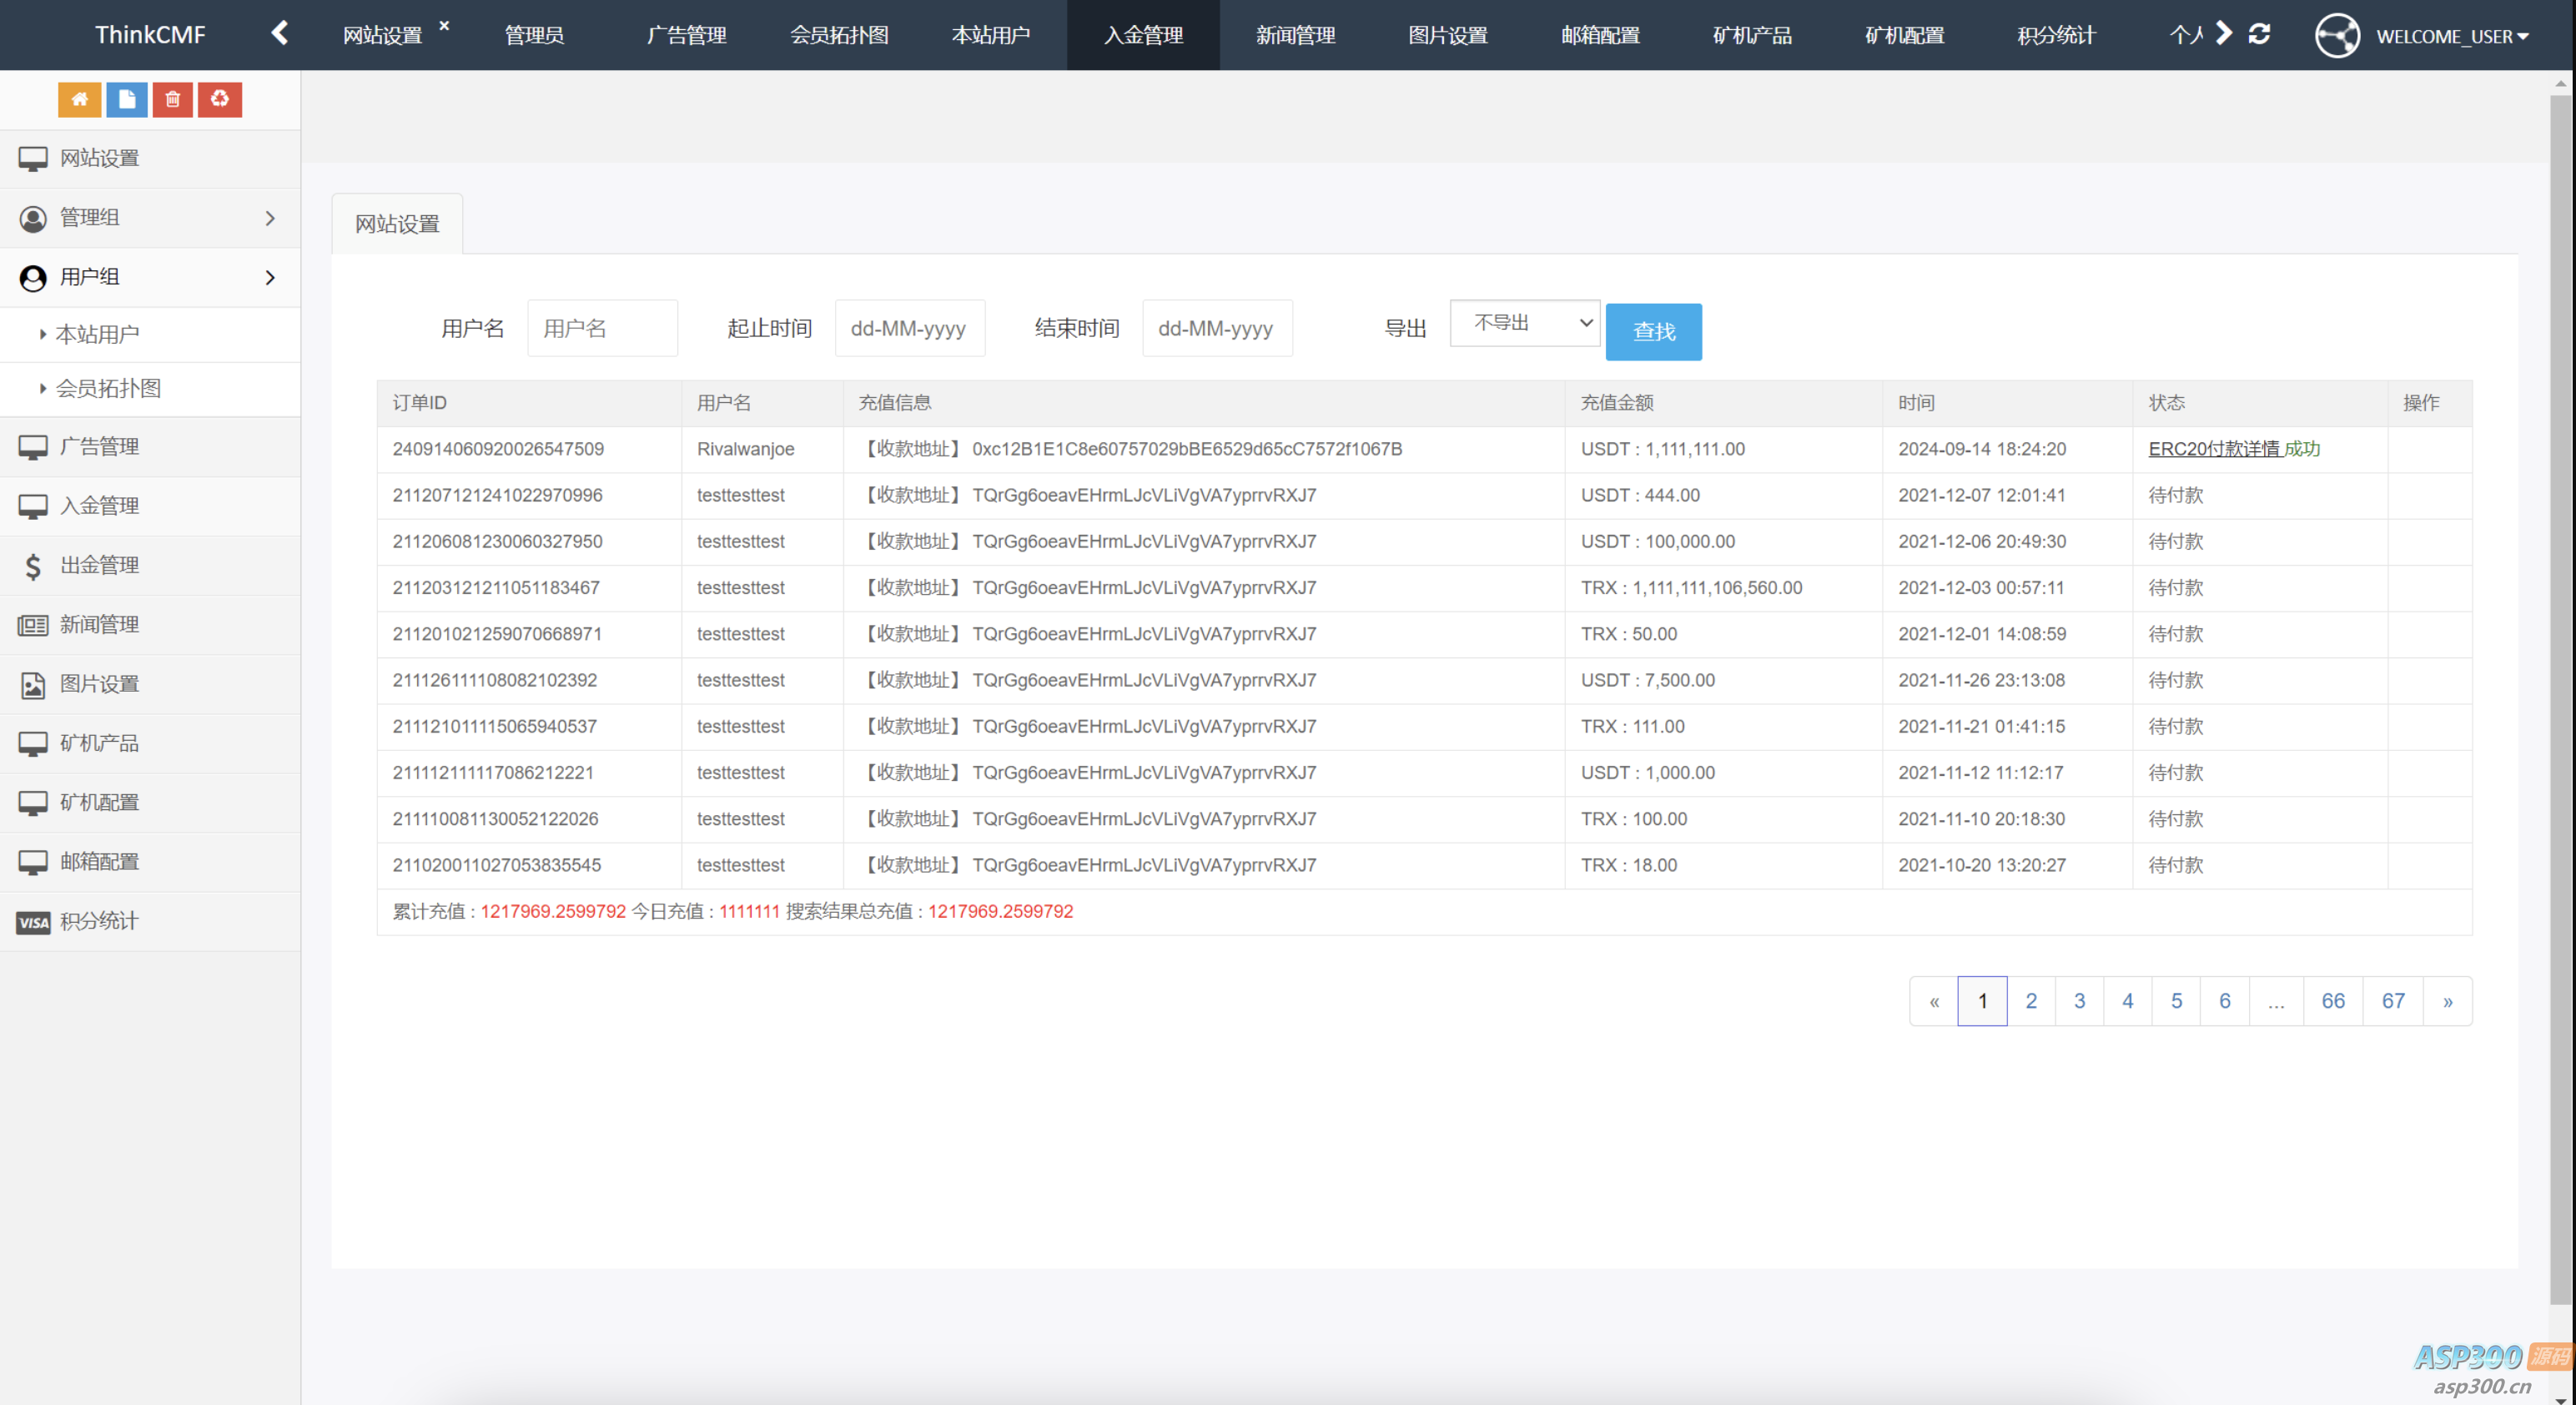Expand the 管理组 sidebar group
The image size is (2576, 1405).
click(150, 218)
